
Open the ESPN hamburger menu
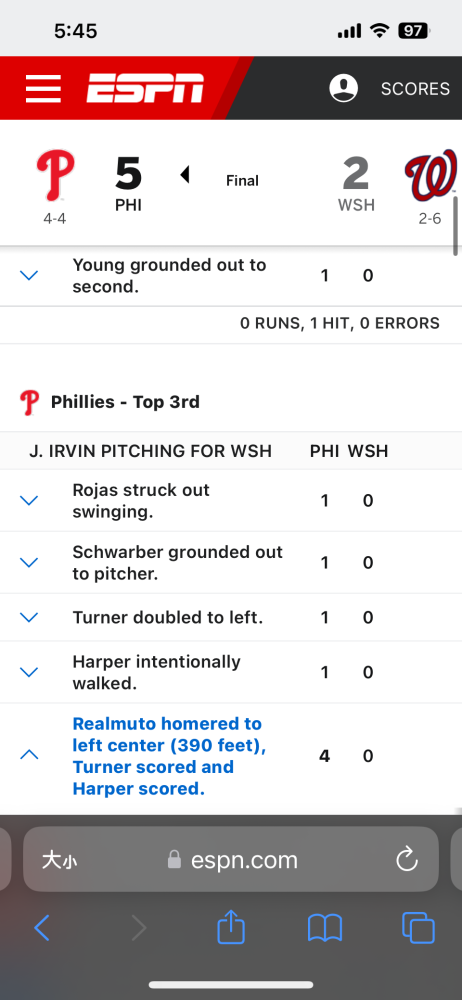(43, 88)
